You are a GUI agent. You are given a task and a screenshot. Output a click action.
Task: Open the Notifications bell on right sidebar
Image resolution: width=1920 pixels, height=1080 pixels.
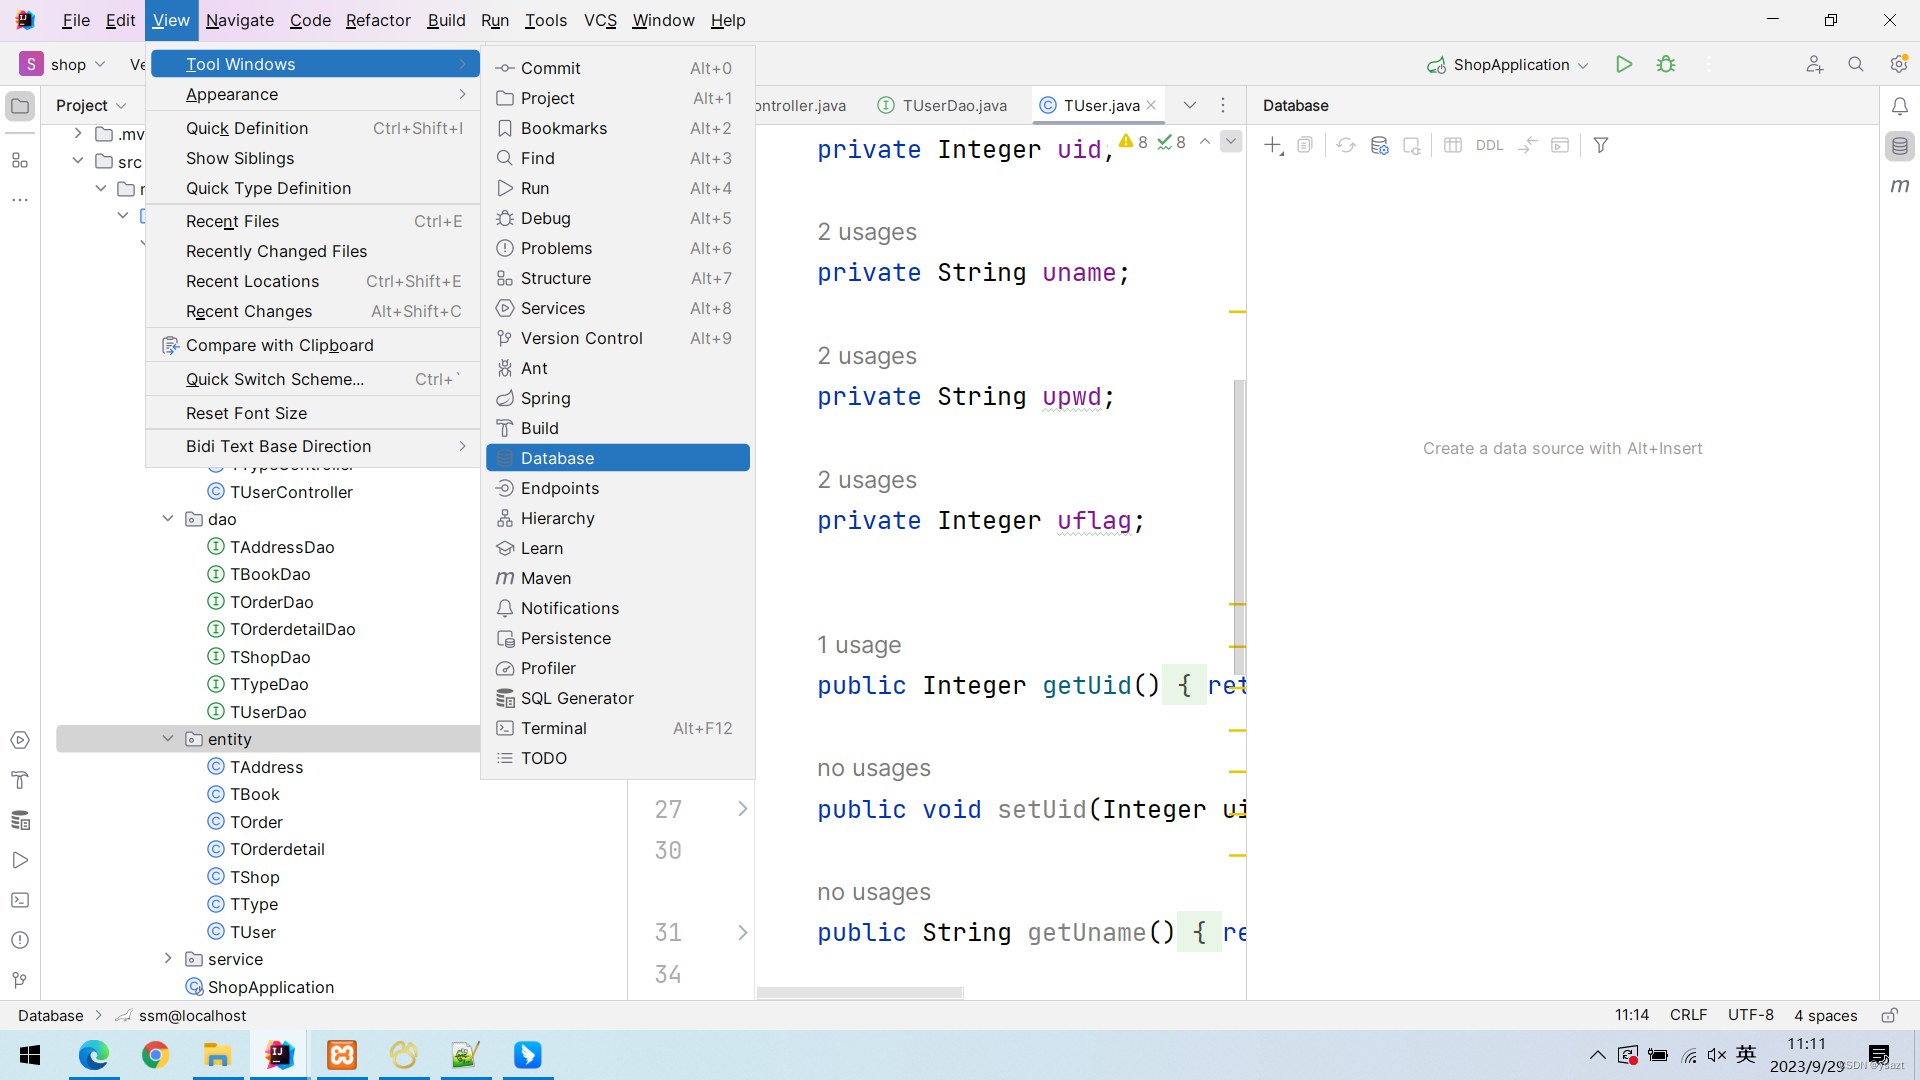click(x=1900, y=106)
